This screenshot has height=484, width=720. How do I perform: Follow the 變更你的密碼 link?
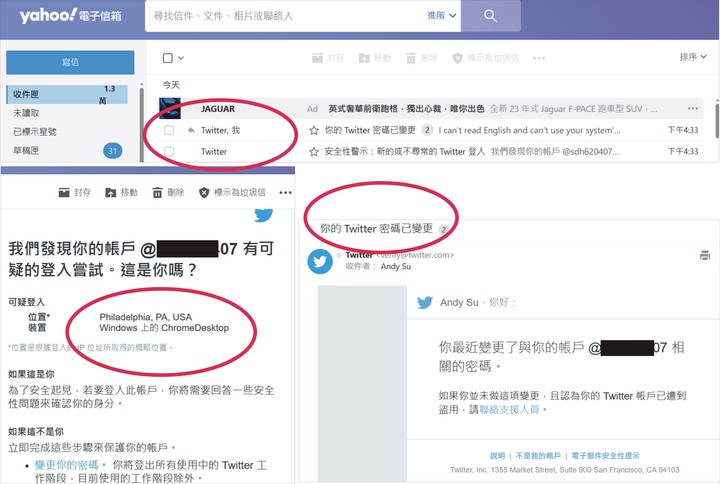[x=67, y=465]
